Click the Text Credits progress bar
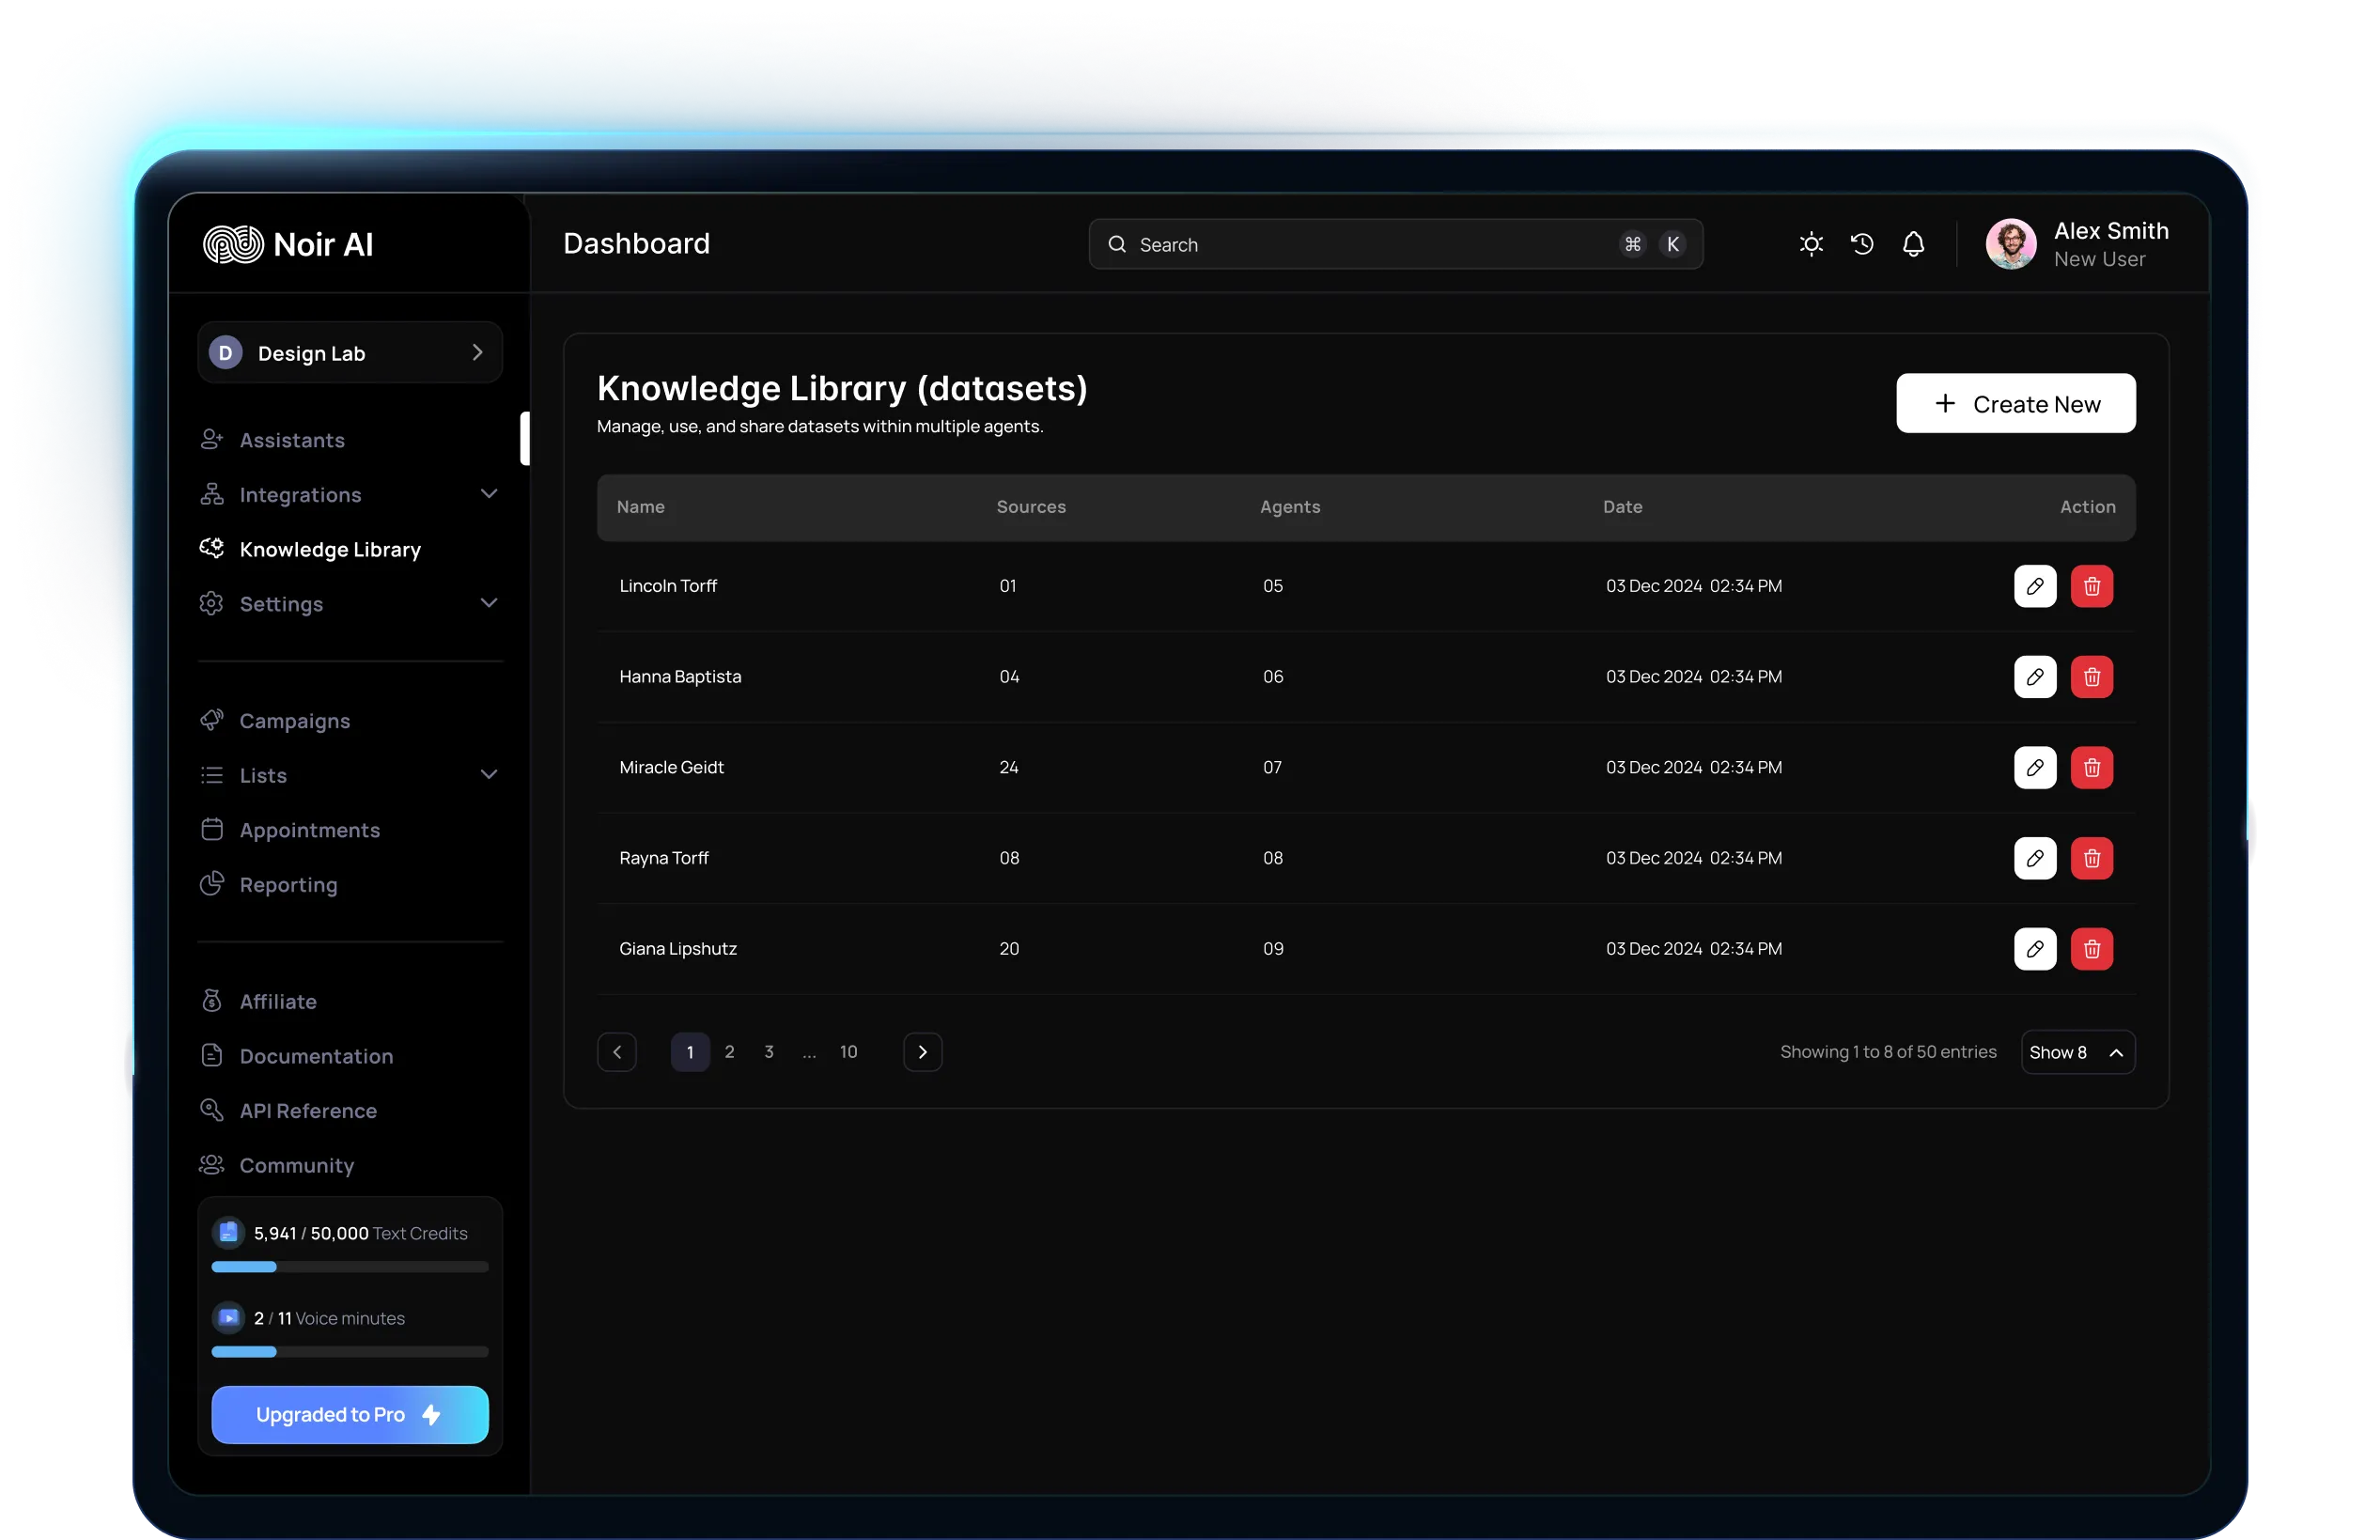This screenshot has height=1540, width=2380. tap(349, 1266)
